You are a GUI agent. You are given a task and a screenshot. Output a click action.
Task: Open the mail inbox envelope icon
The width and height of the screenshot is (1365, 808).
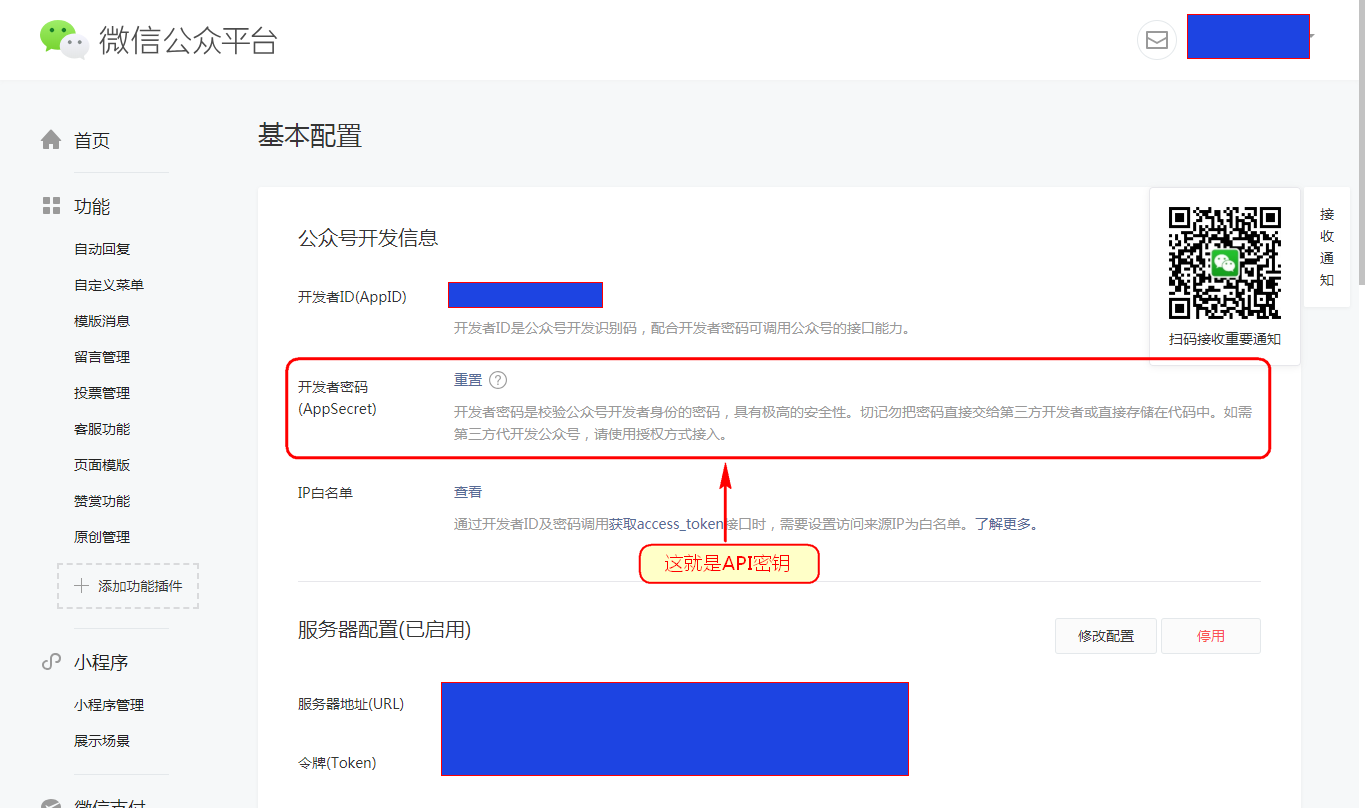[x=1157, y=40]
